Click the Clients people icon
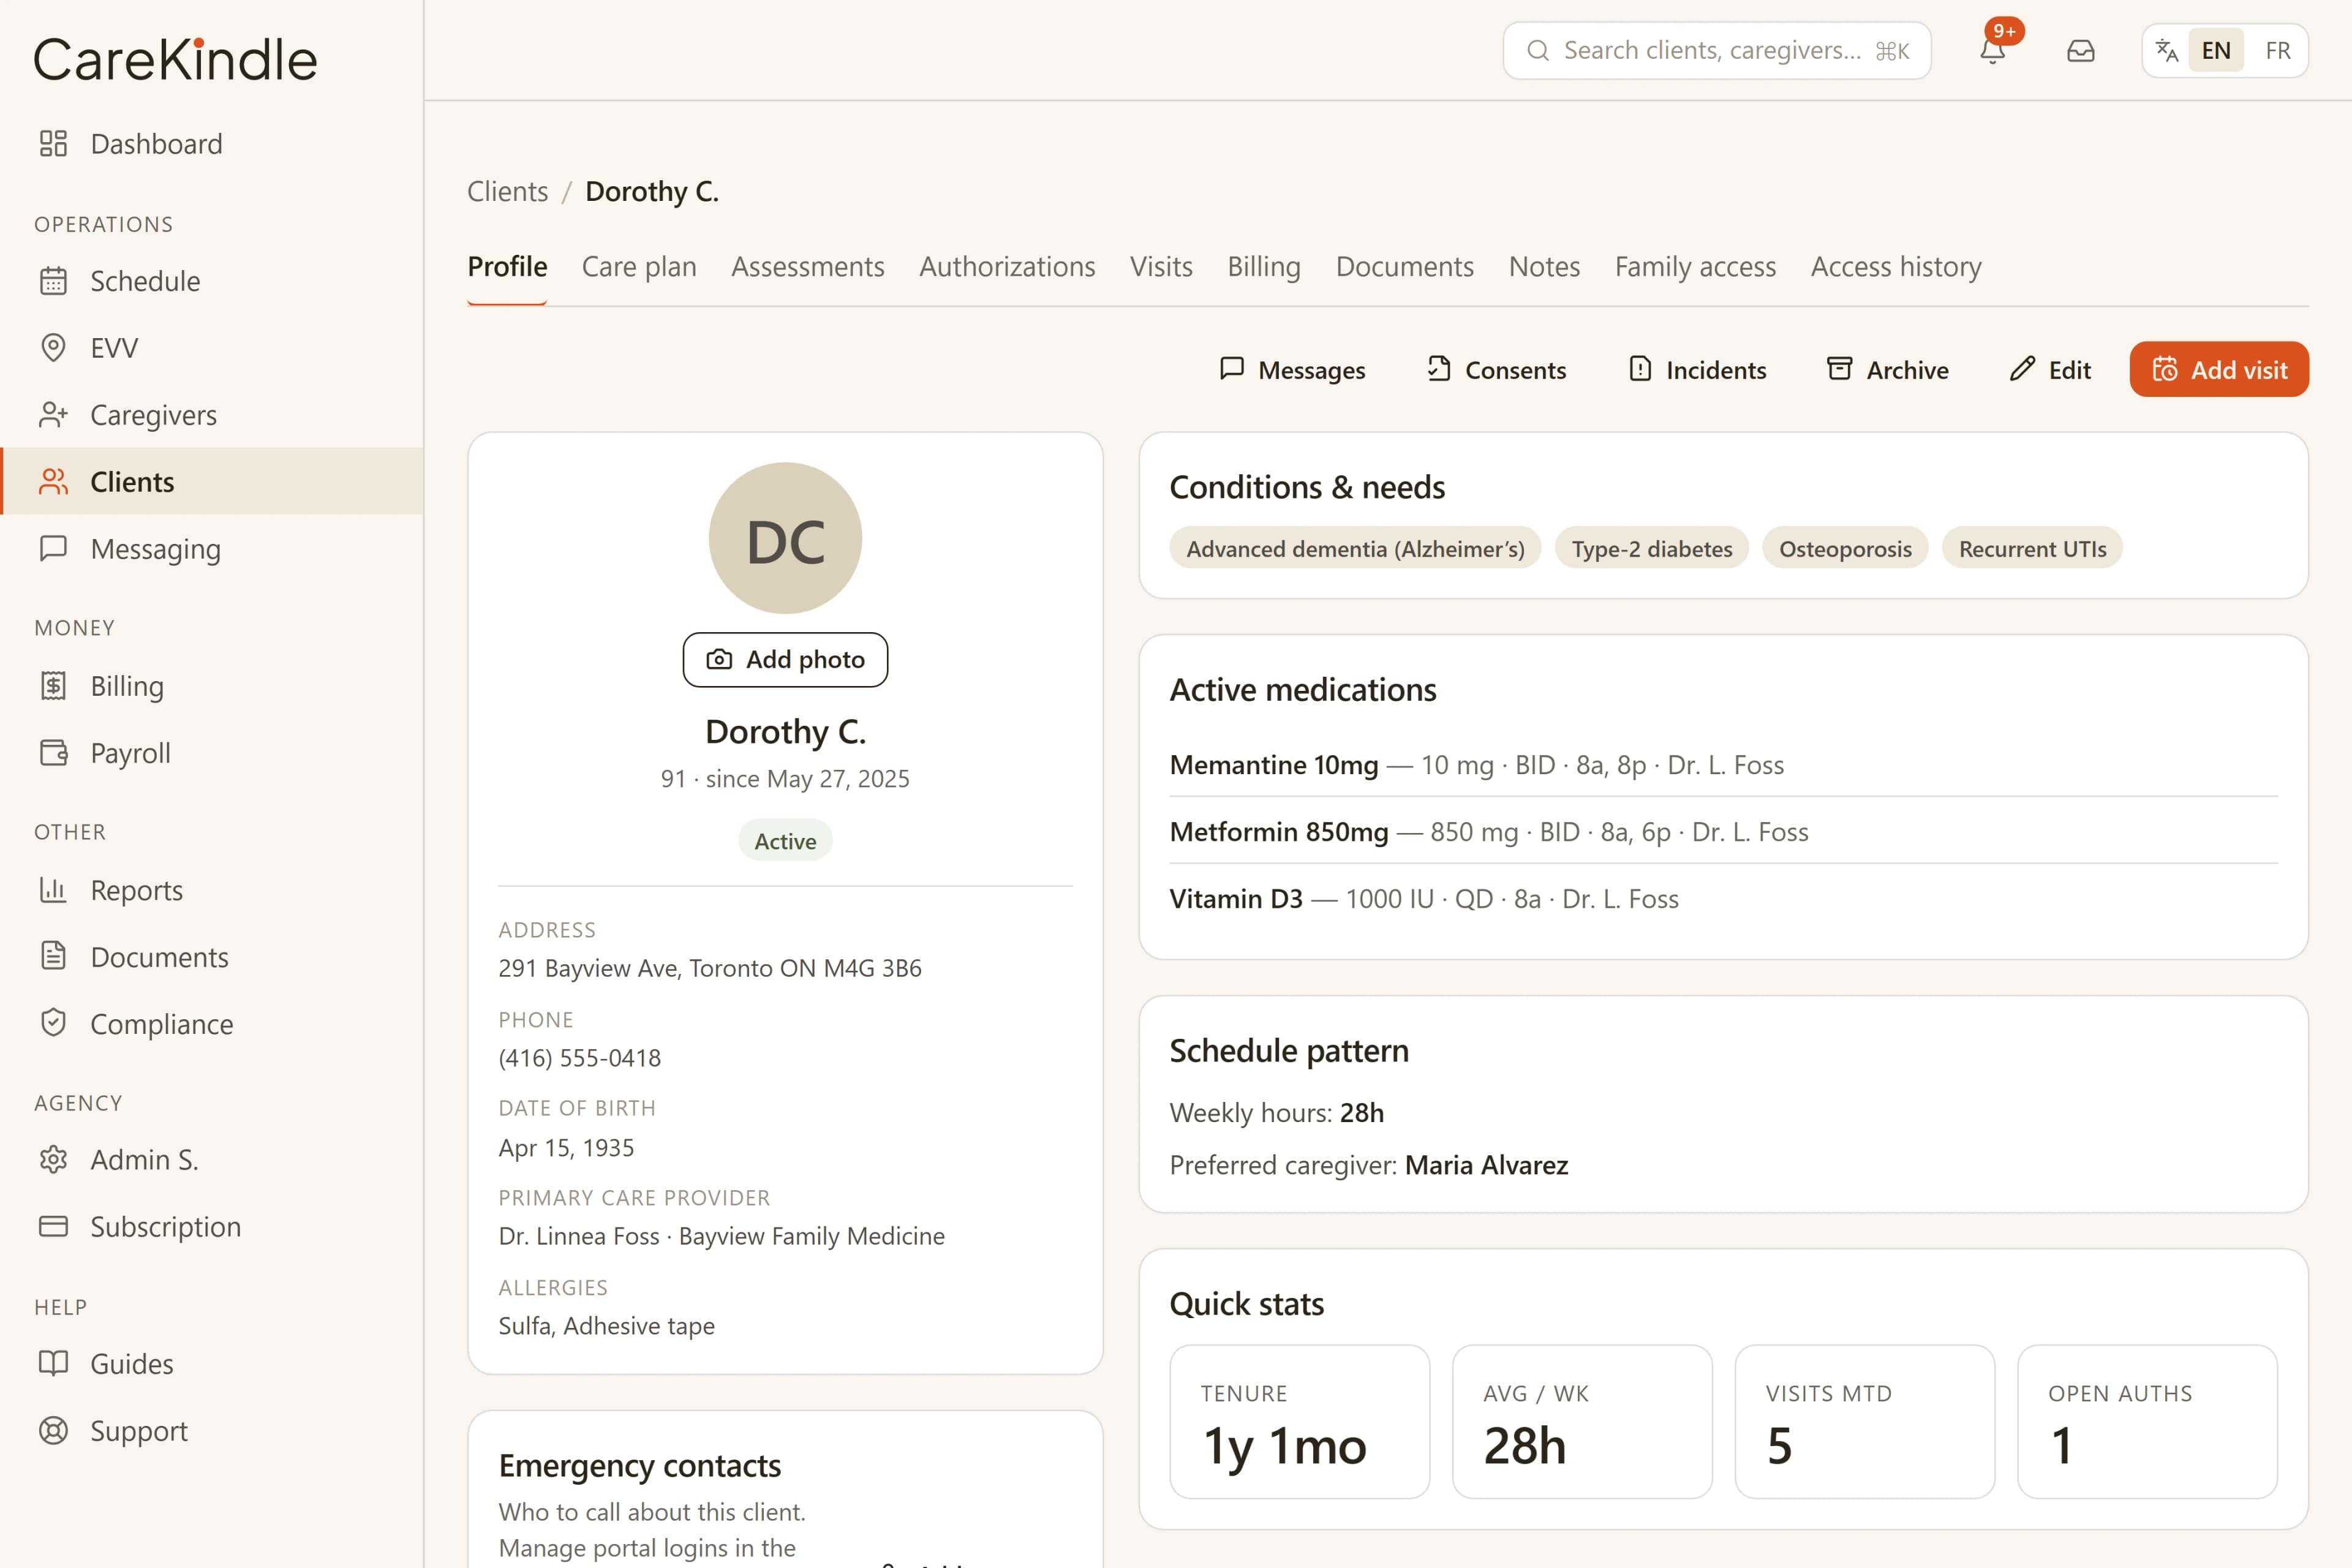 pos(53,482)
